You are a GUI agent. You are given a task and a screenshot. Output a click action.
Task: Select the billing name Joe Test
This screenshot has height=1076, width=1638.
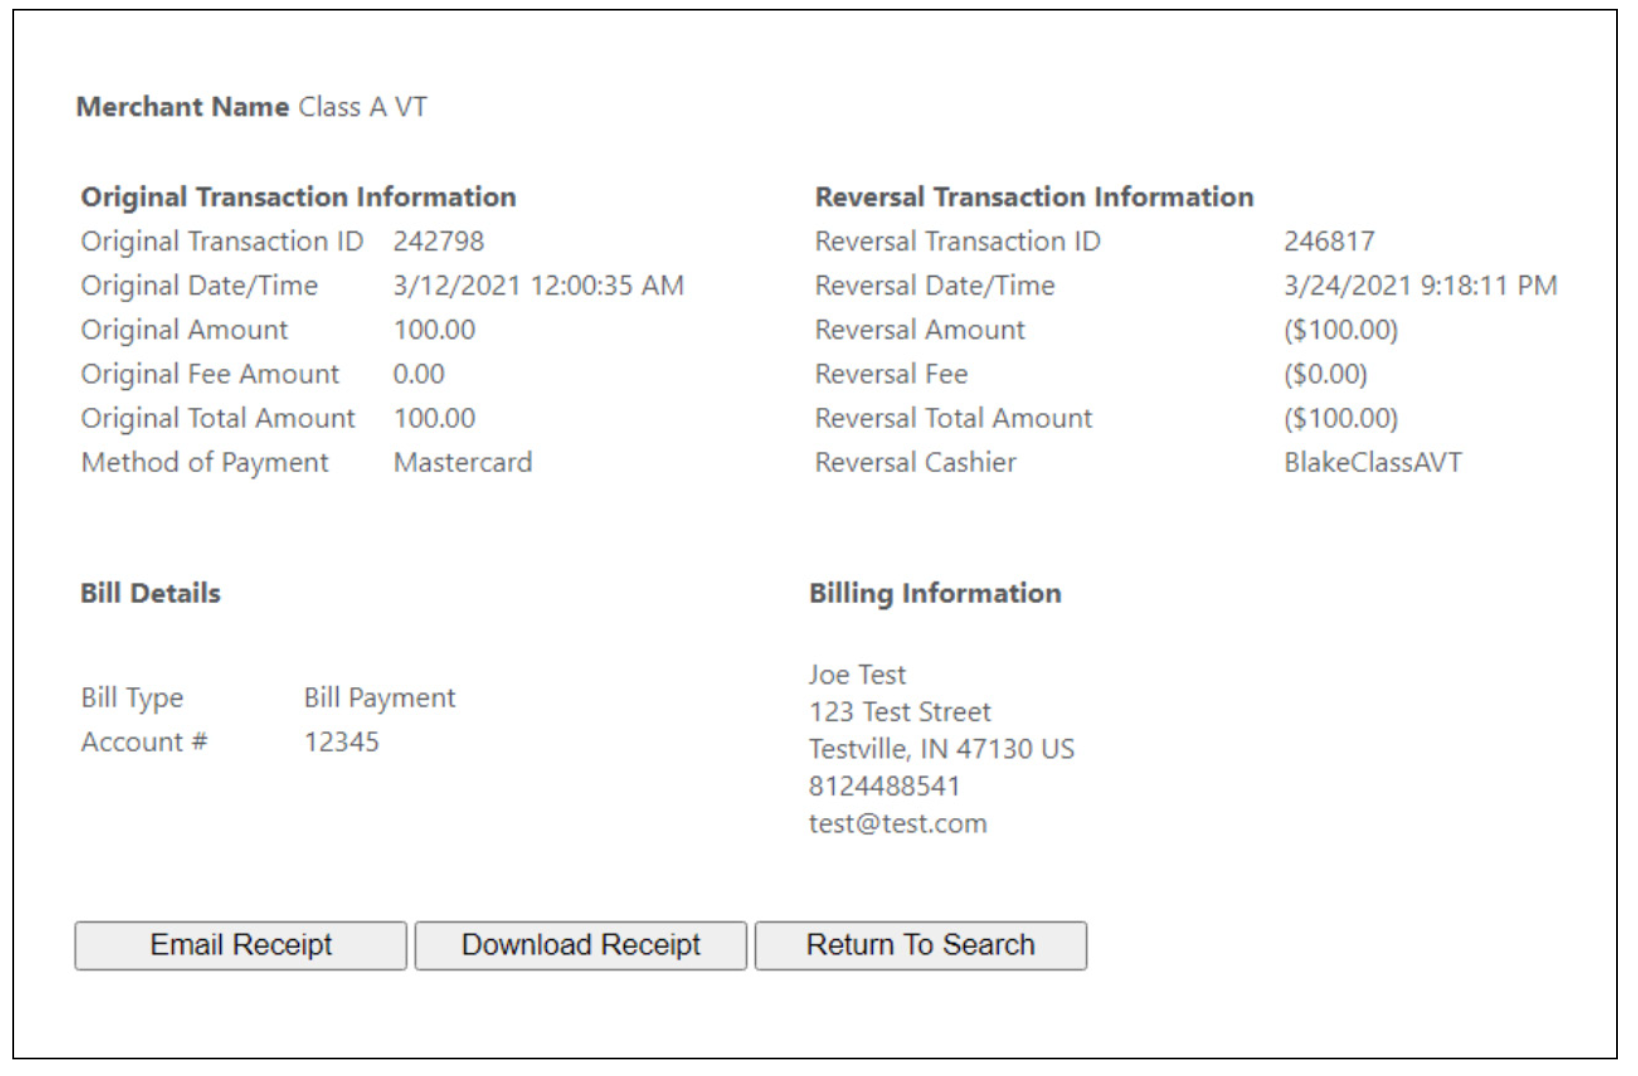coord(857,675)
